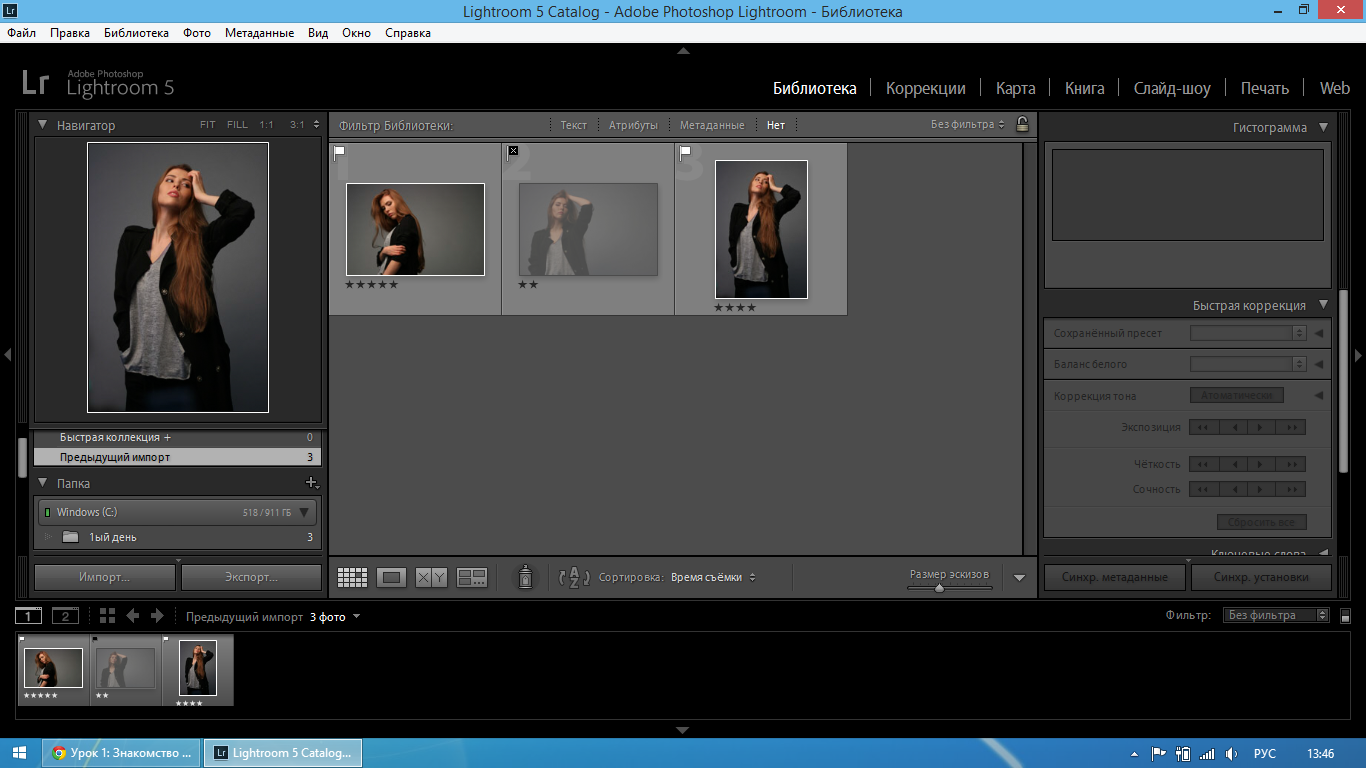The height and width of the screenshot is (768, 1366).
Task: Click Синхр. метаданные button
Action: click(x=1115, y=577)
